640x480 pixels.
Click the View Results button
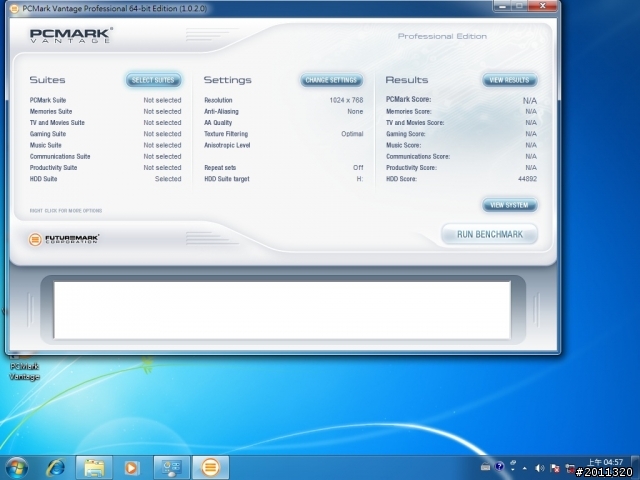(509, 80)
